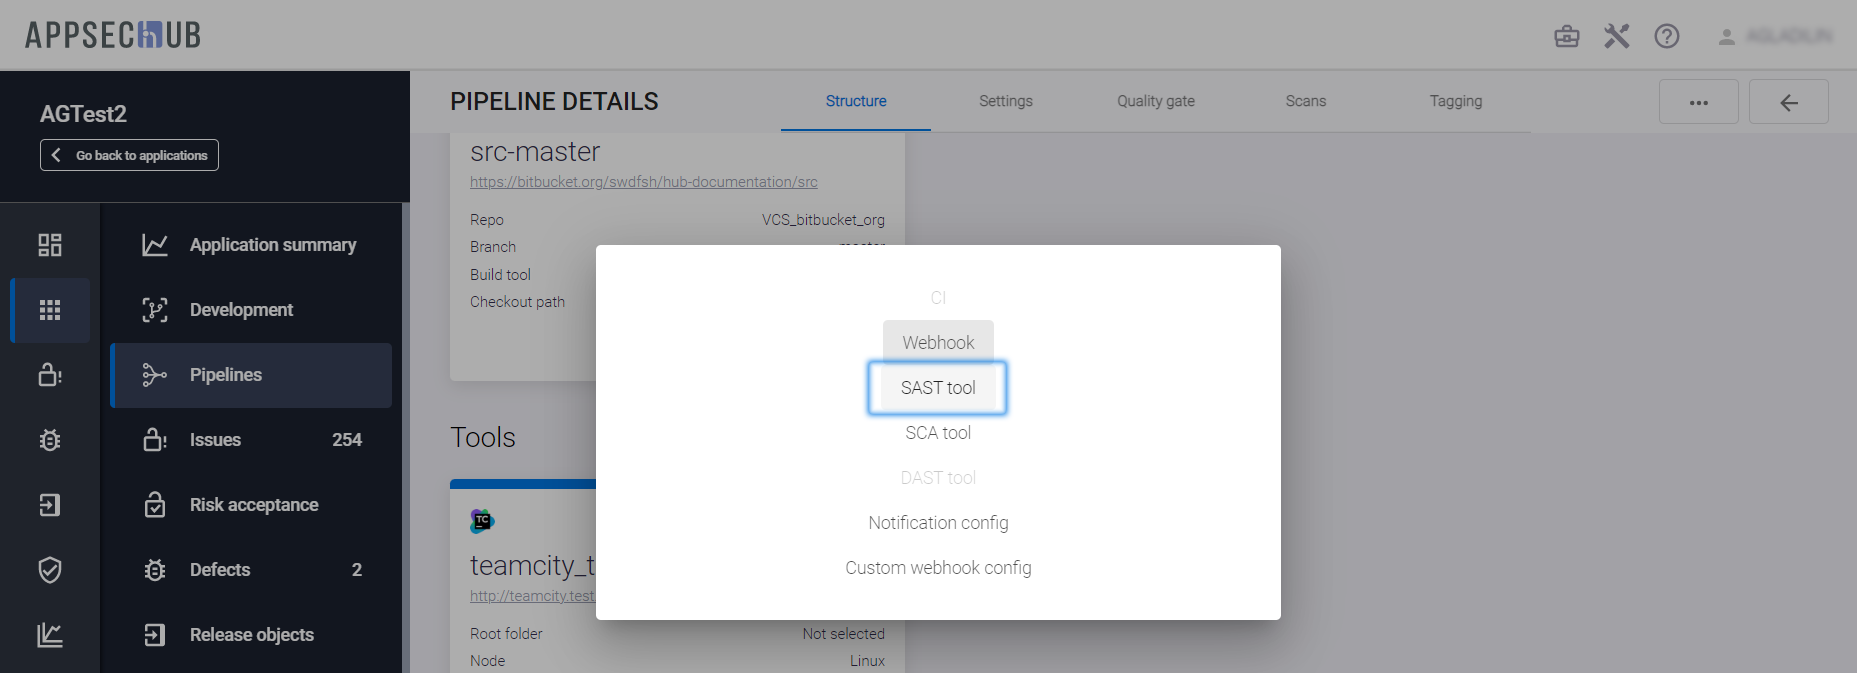Image resolution: width=1857 pixels, height=673 pixels.
Task: Select SCA tool option
Action: [937, 433]
